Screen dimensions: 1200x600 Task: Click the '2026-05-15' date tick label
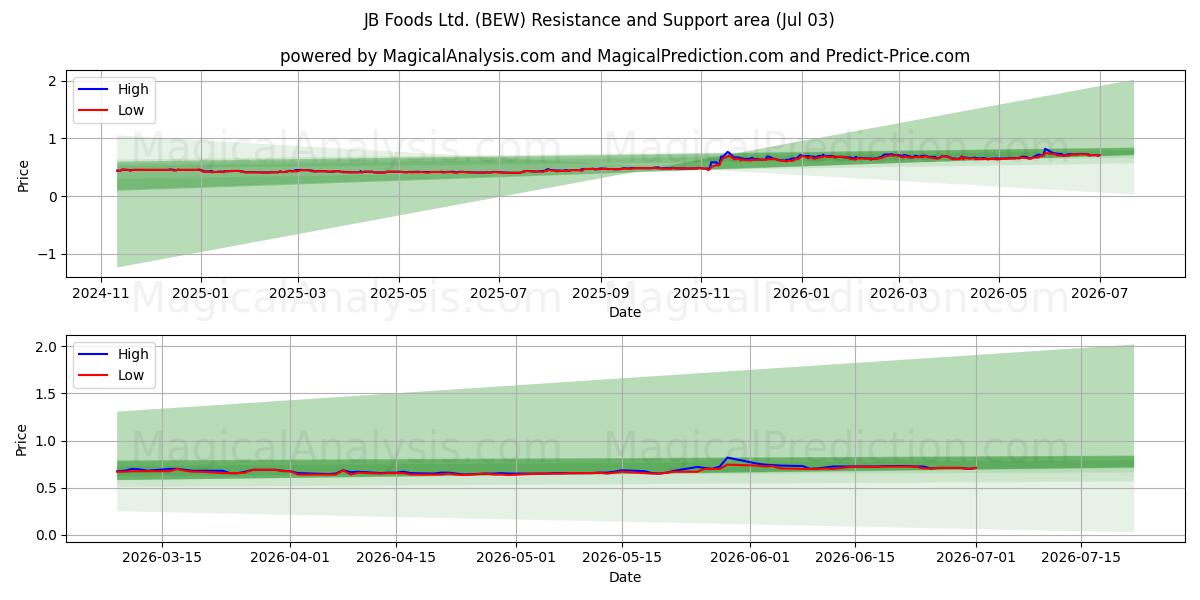[622, 558]
